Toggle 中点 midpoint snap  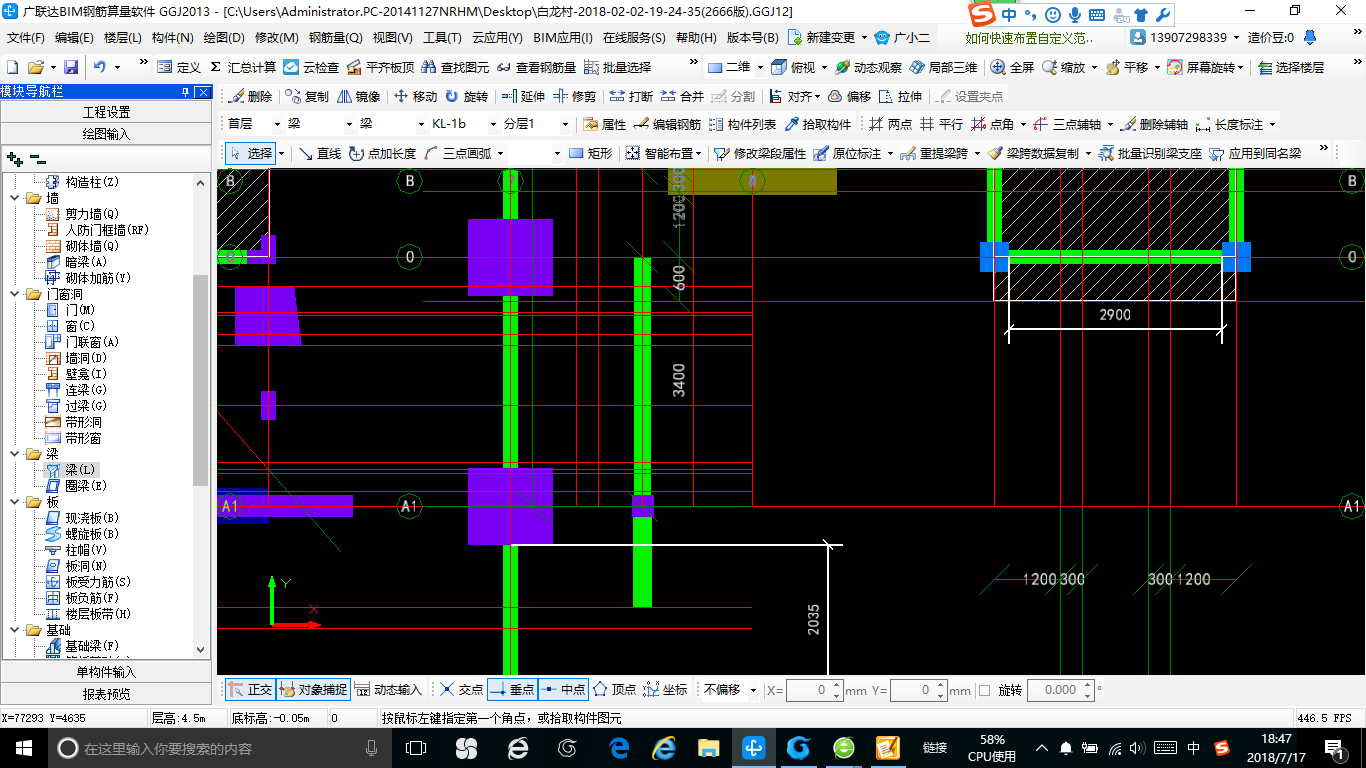(563, 690)
